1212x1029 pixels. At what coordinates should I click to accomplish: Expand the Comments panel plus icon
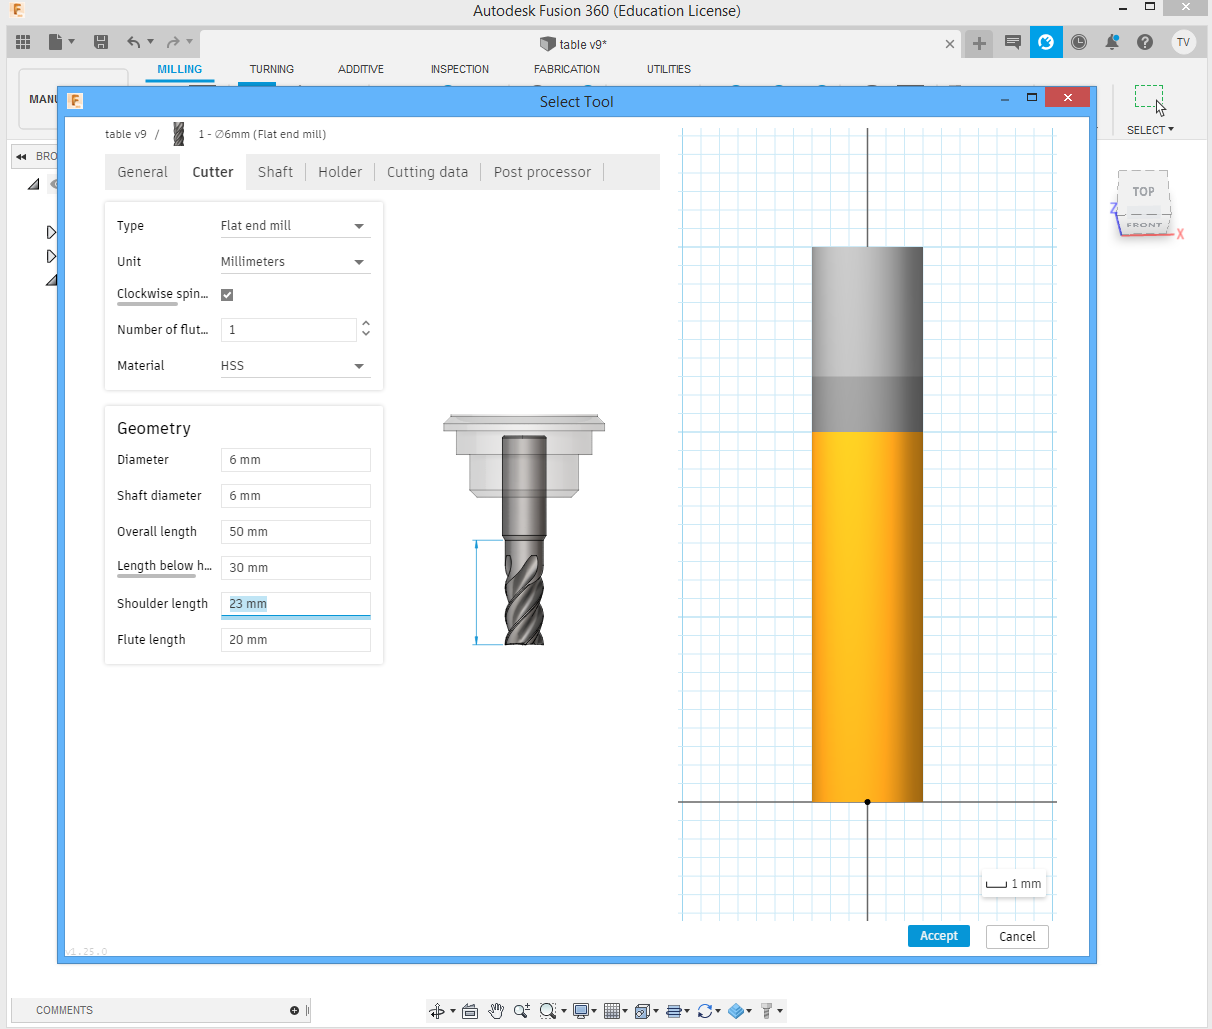[294, 1010]
